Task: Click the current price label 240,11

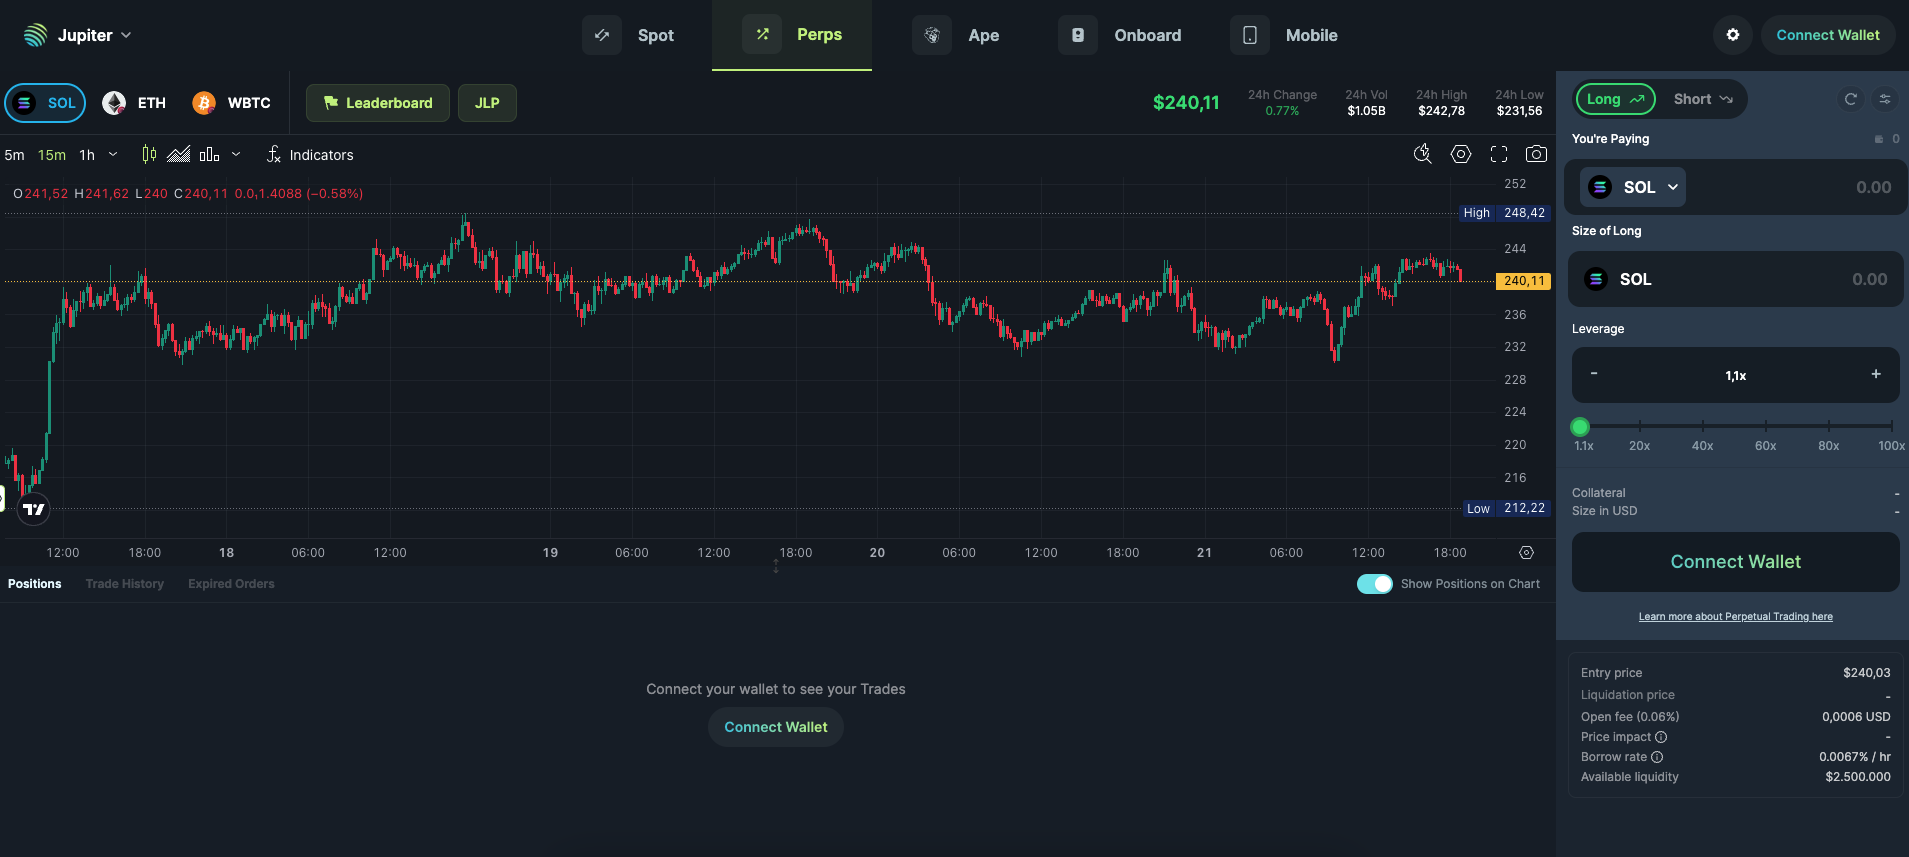Action: 1523,281
